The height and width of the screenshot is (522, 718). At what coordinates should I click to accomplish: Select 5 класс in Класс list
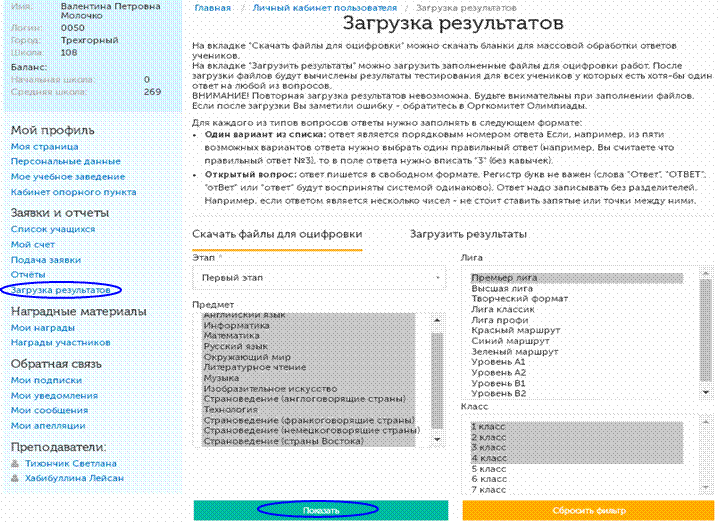(577, 469)
